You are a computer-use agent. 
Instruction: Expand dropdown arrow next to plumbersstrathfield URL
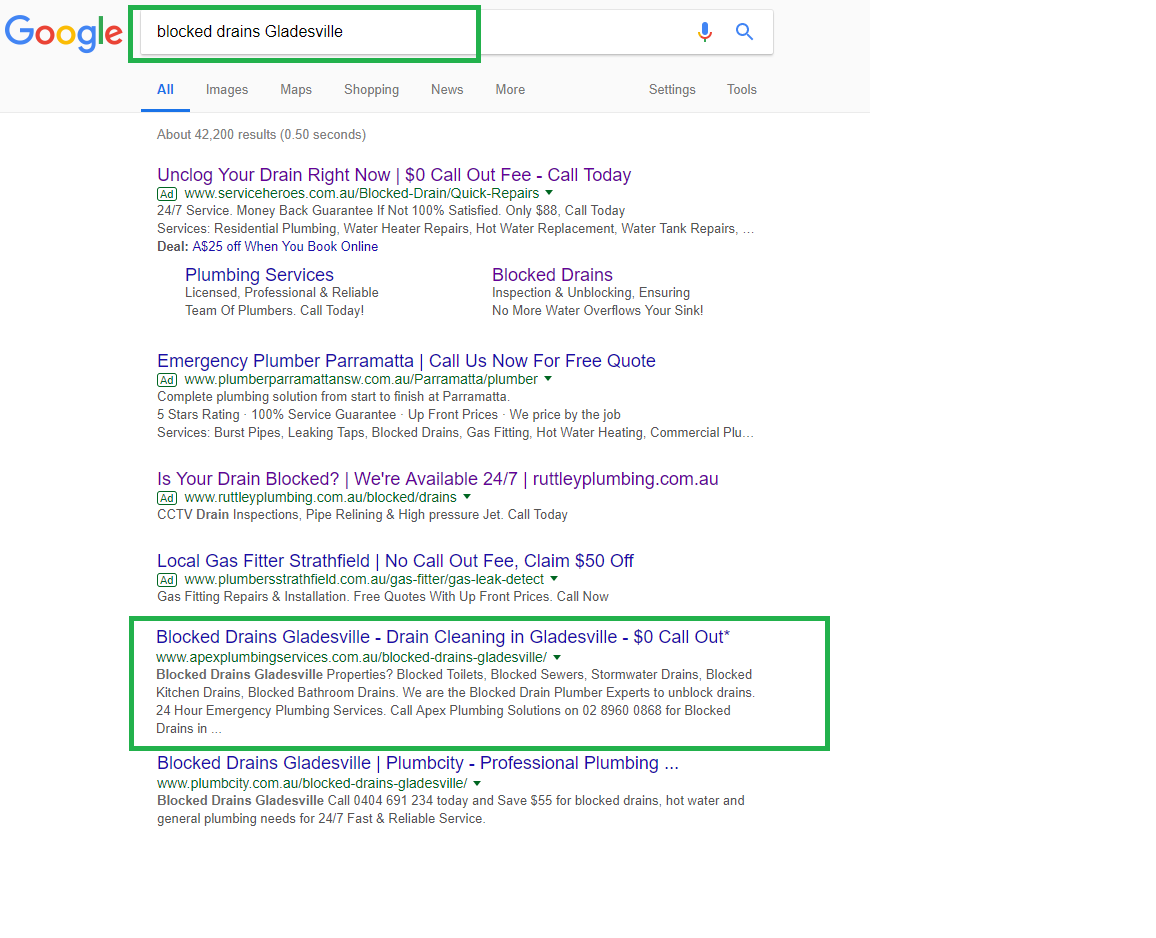coord(554,579)
